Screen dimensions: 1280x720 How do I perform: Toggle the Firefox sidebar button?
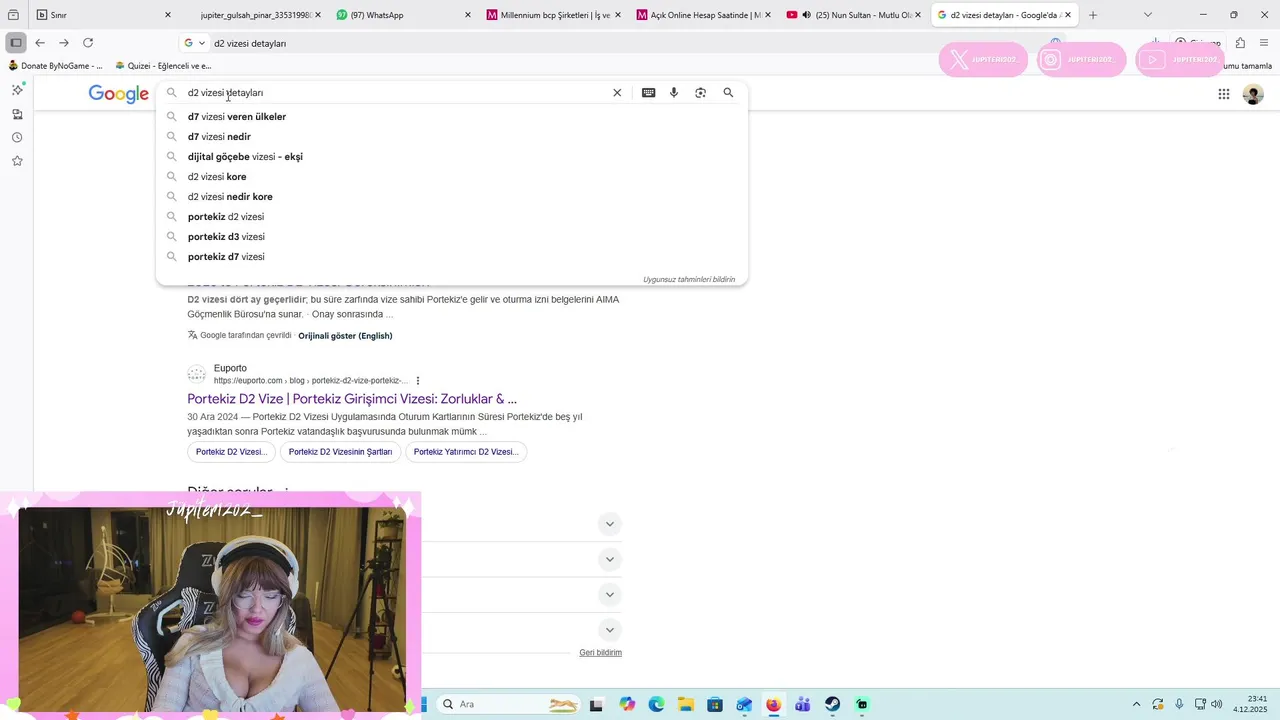coord(15,43)
